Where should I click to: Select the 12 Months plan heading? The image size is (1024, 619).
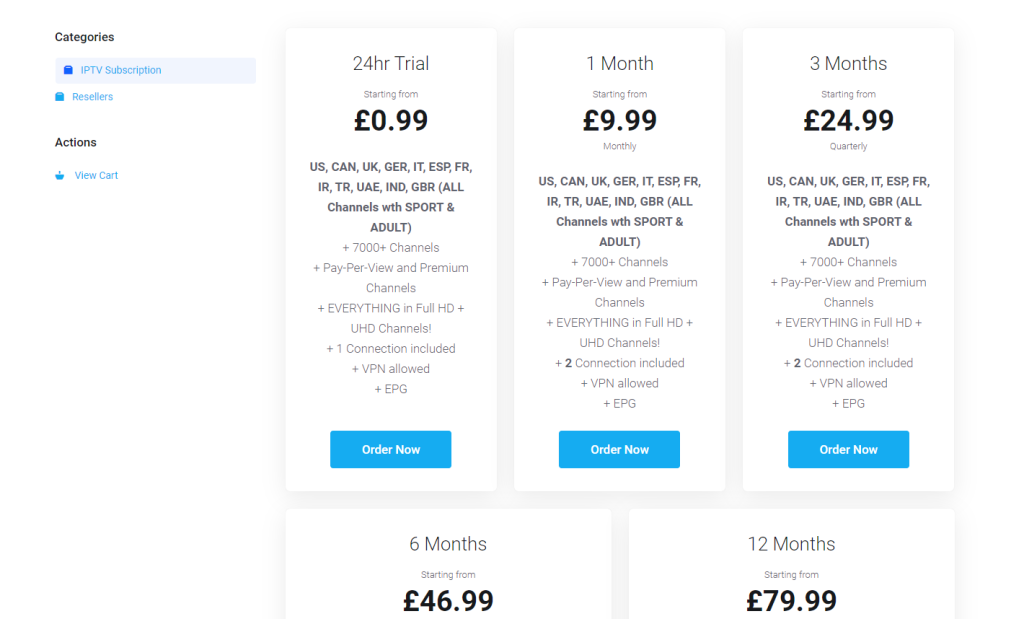pos(791,544)
